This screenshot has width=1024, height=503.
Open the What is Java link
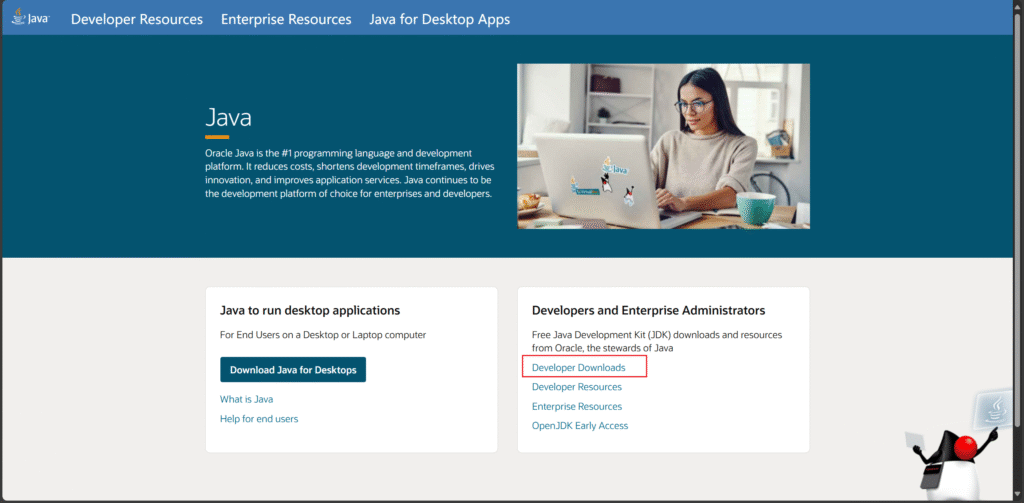tap(246, 399)
